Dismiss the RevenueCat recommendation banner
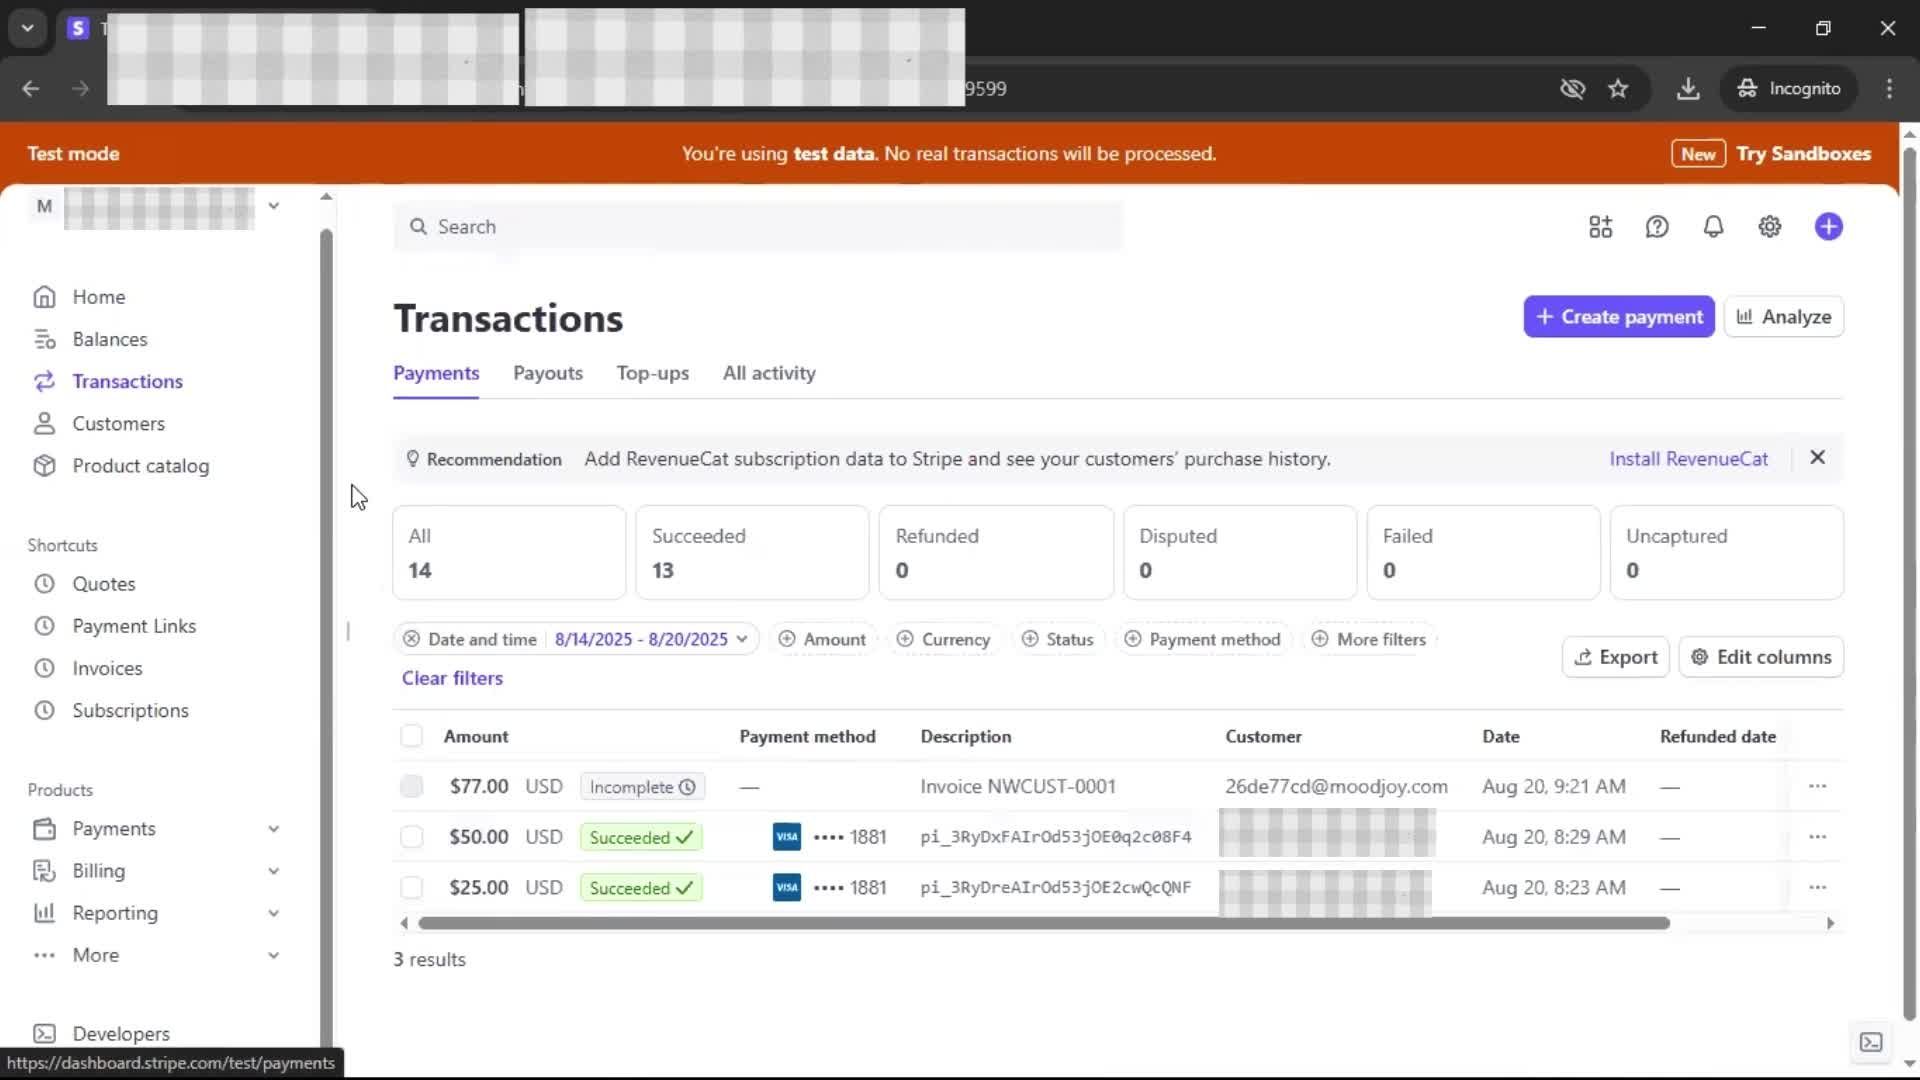The width and height of the screenshot is (1920, 1080). [1817, 457]
